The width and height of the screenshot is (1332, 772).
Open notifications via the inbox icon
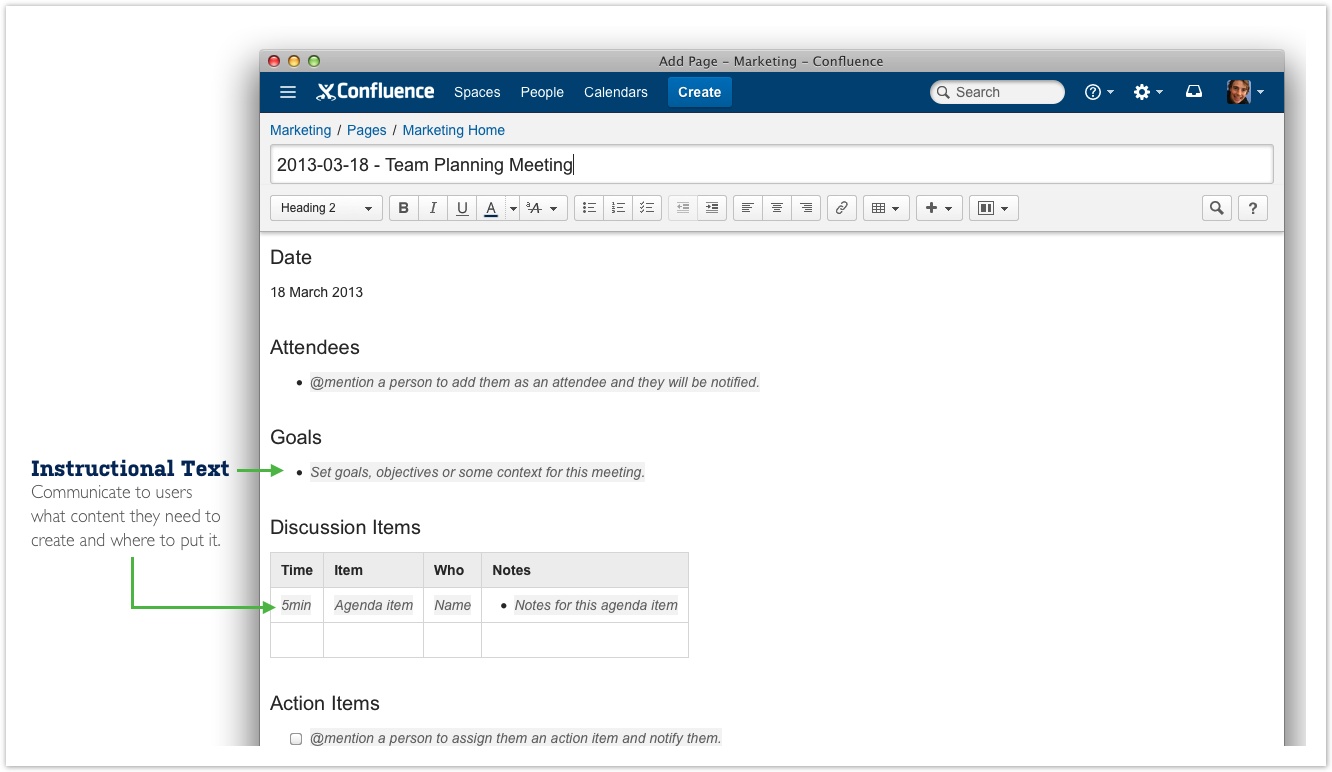1193,91
